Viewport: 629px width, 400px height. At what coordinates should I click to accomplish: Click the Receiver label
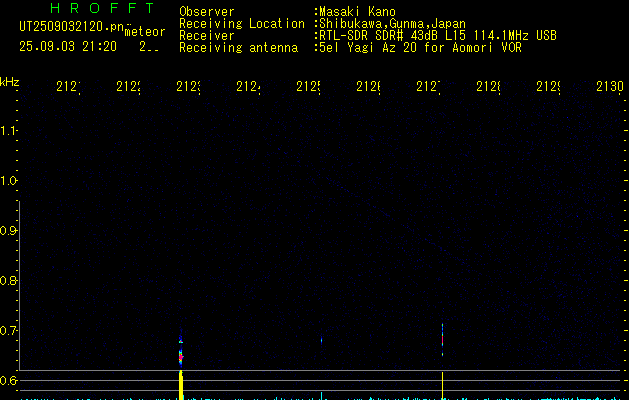click(x=207, y=36)
